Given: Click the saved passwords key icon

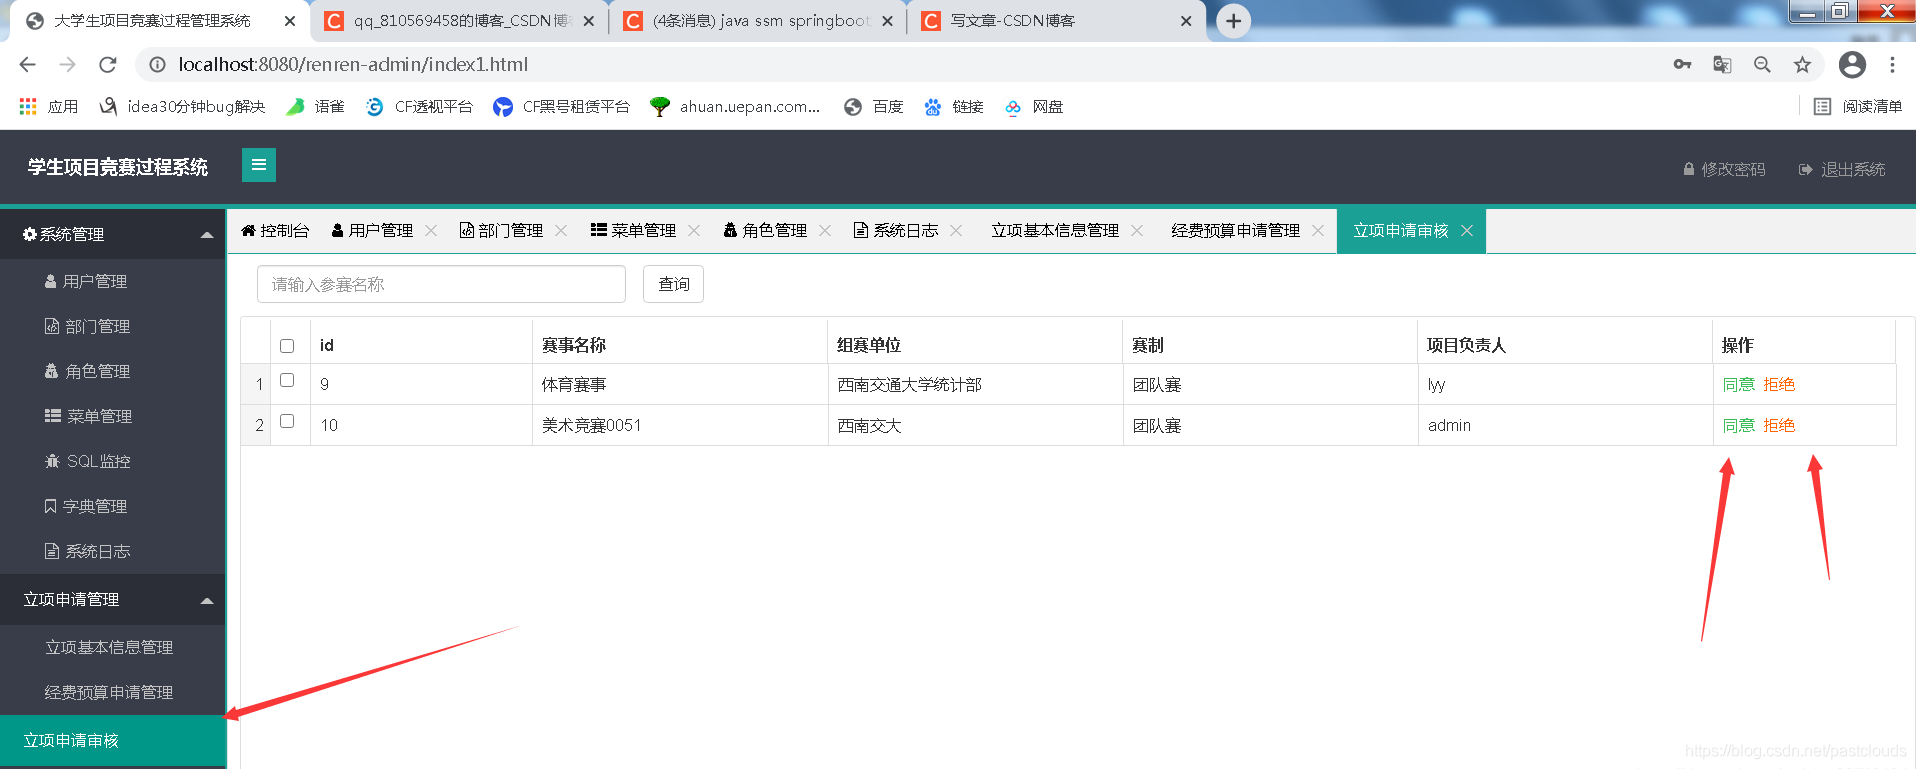Looking at the screenshot, I should 1682,65.
